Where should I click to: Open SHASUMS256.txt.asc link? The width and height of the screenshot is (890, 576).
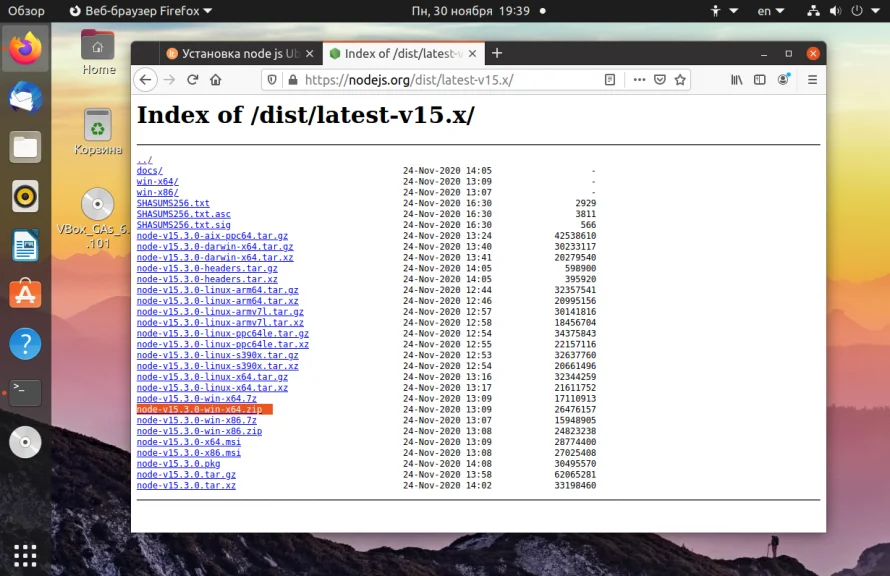click(183, 214)
